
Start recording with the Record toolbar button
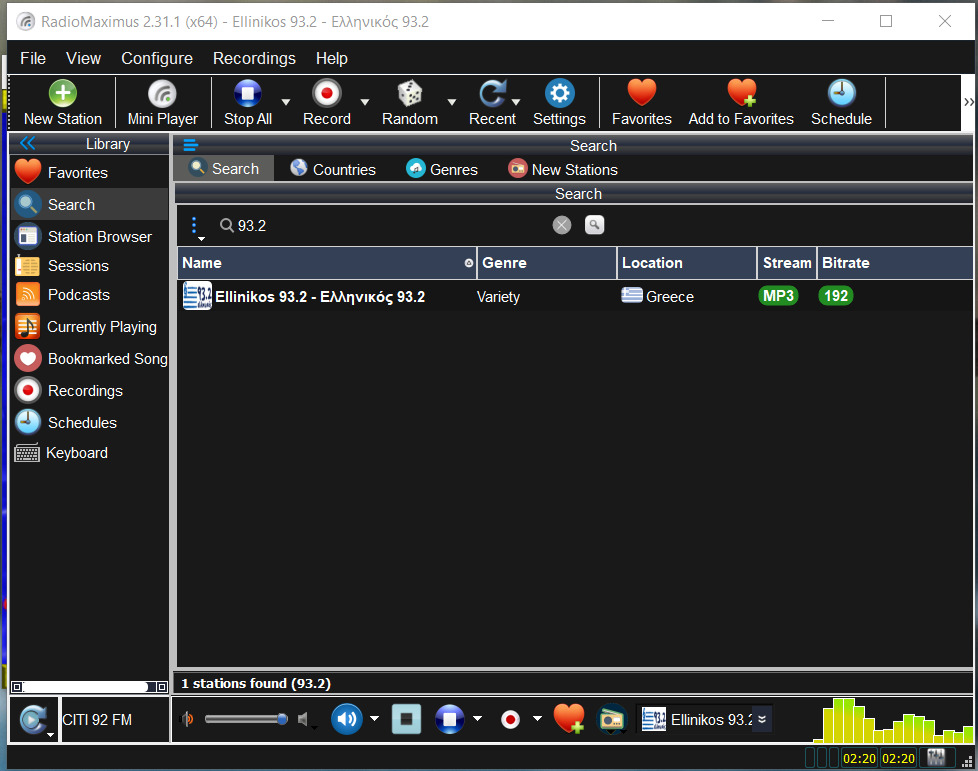tap(327, 103)
